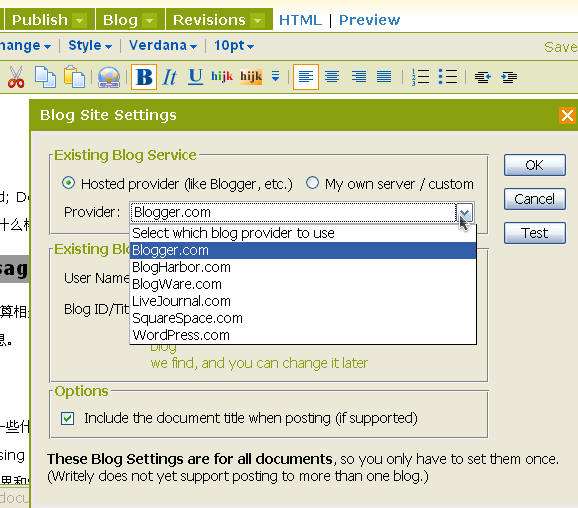578x508 pixels.
Task: Click the decrease indent icon
Action: tap(483, 77)
